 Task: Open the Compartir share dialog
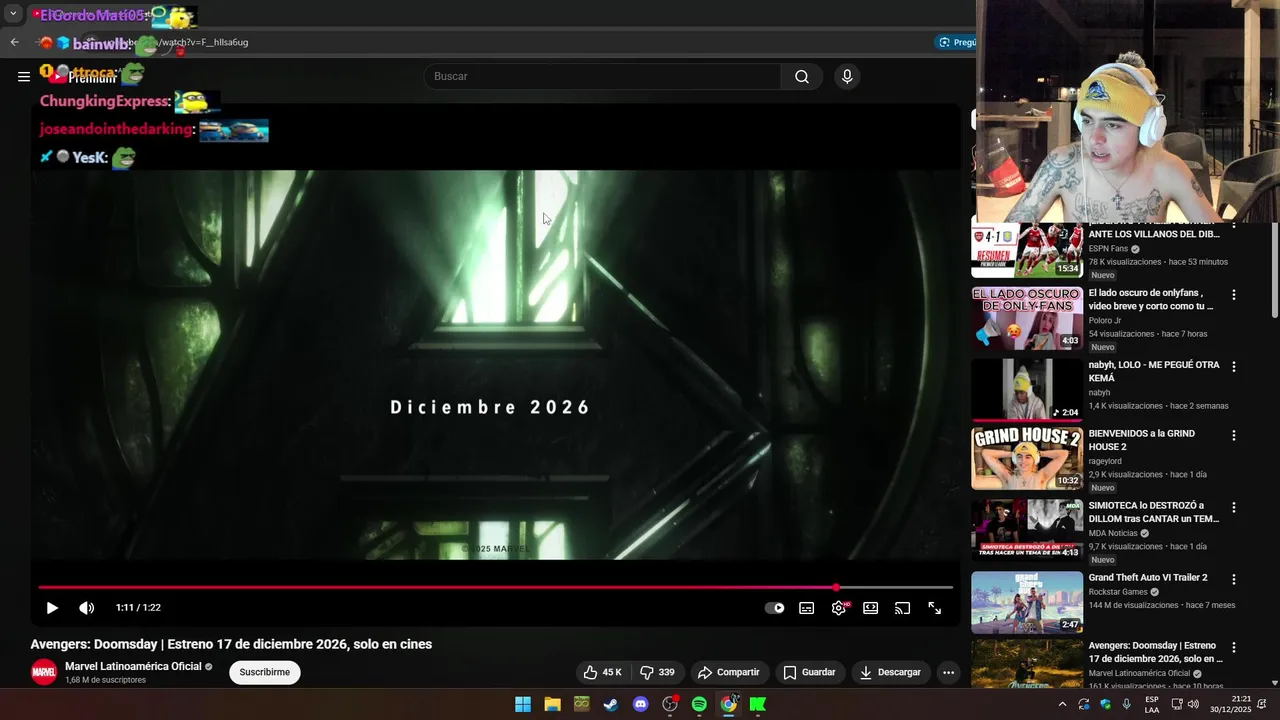[x=729, y=672]
